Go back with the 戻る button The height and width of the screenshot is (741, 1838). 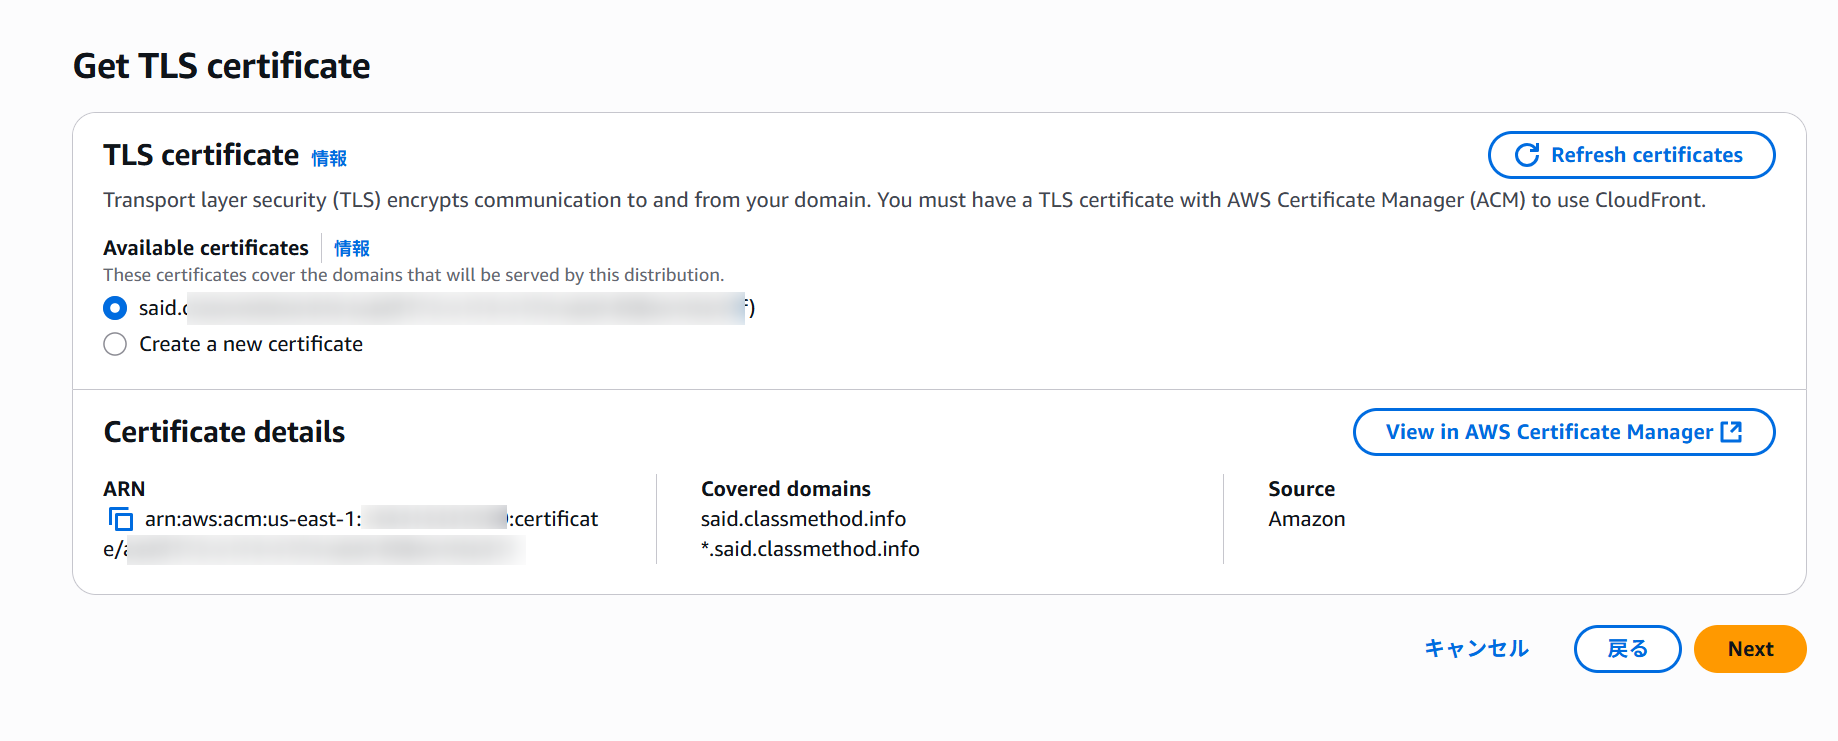[1627, 649]
